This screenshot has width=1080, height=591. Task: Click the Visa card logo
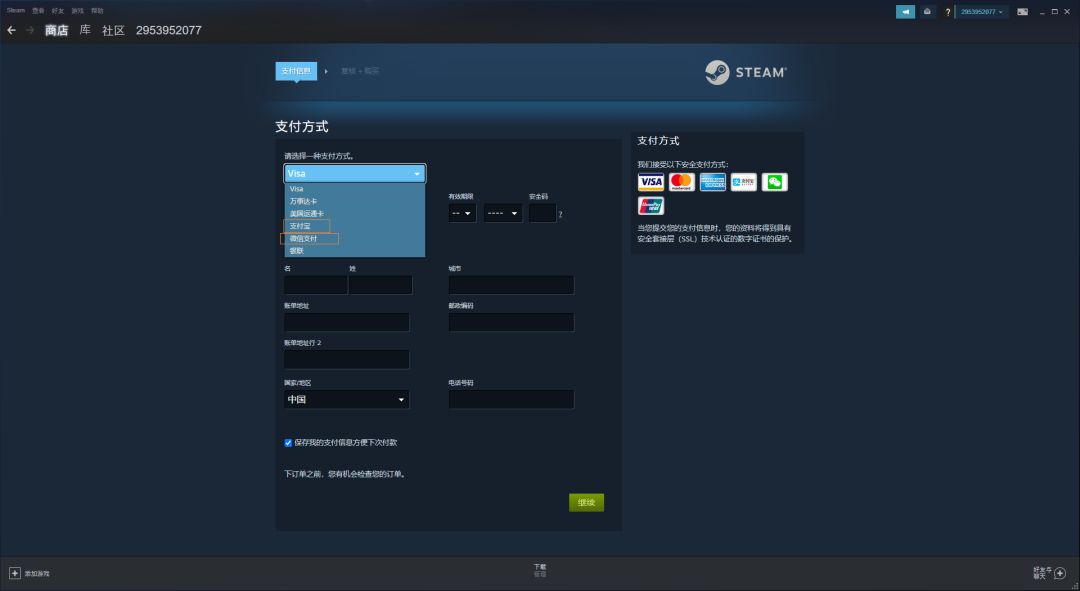click(x=650, y=182)
